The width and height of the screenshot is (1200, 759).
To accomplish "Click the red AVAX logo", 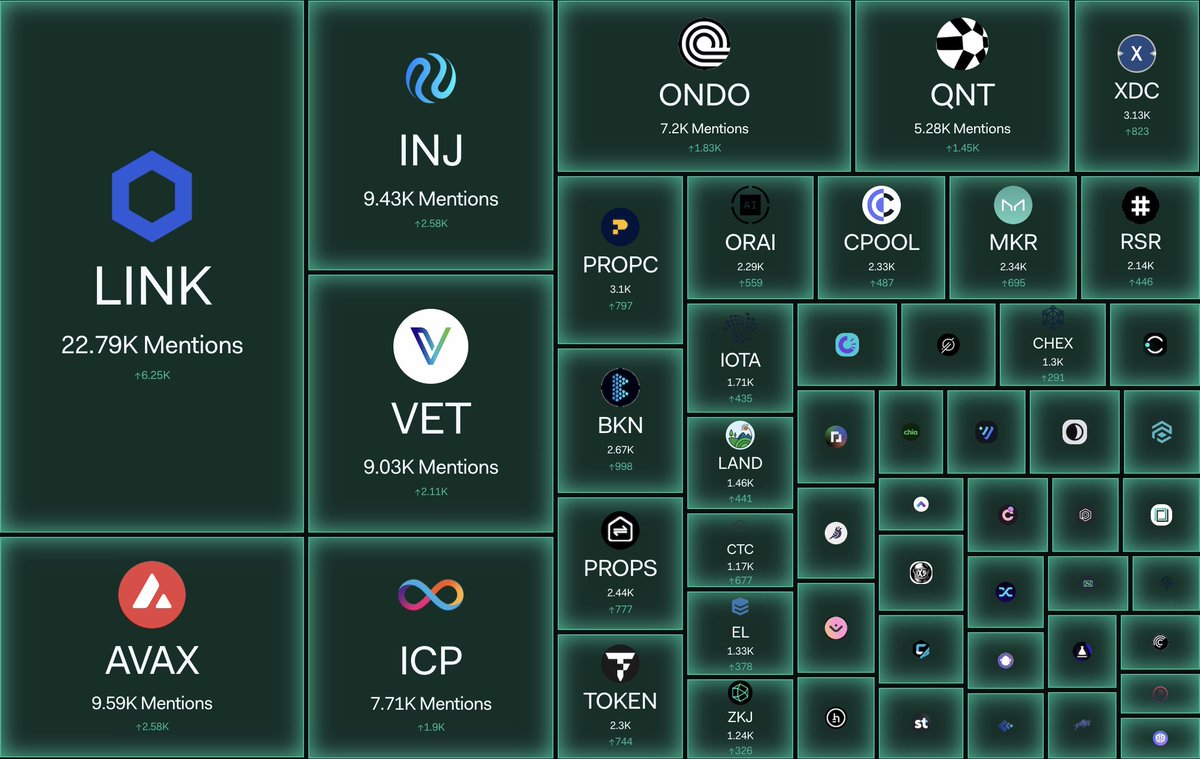I will pos(151,596).
